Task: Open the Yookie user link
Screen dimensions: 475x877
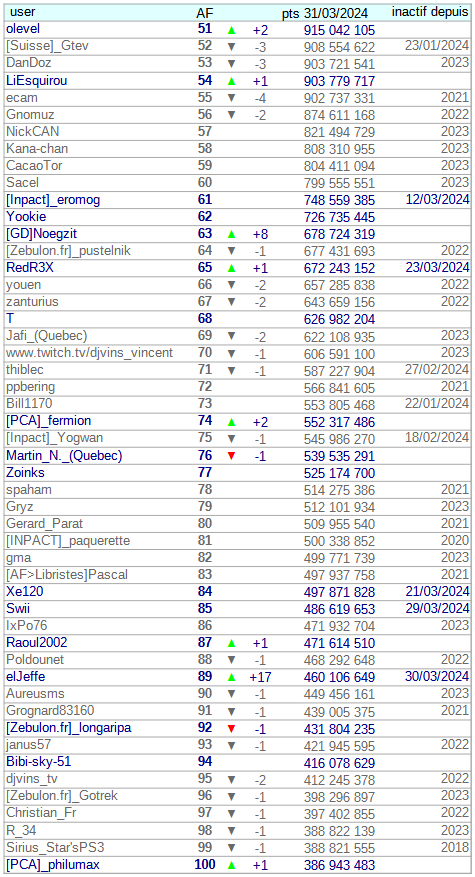Action: [26, 217]
